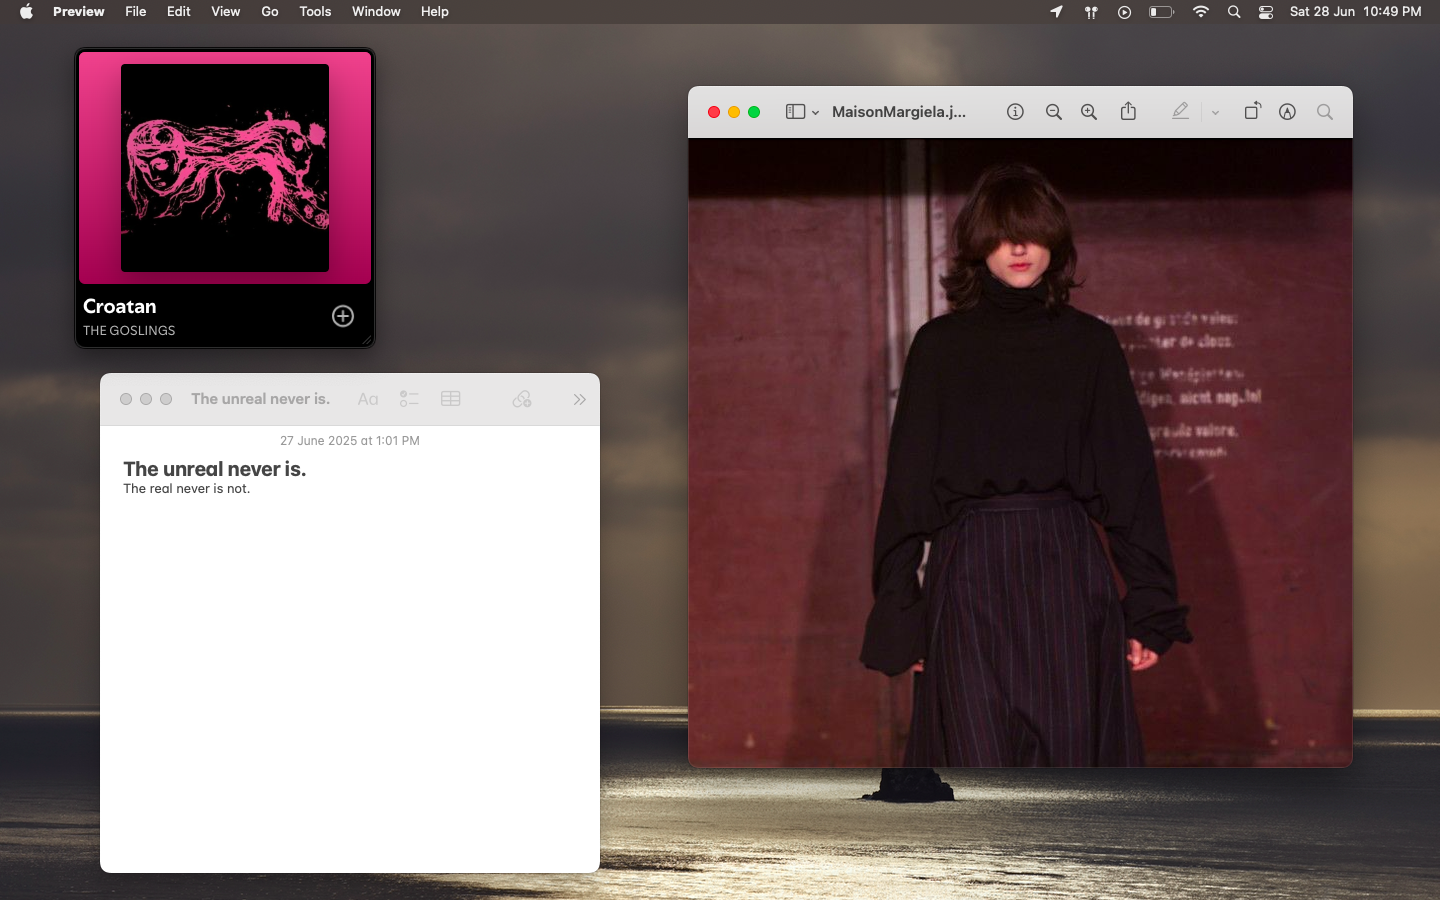
Task: Zoom in on the image
Action: pos(1089,112)
